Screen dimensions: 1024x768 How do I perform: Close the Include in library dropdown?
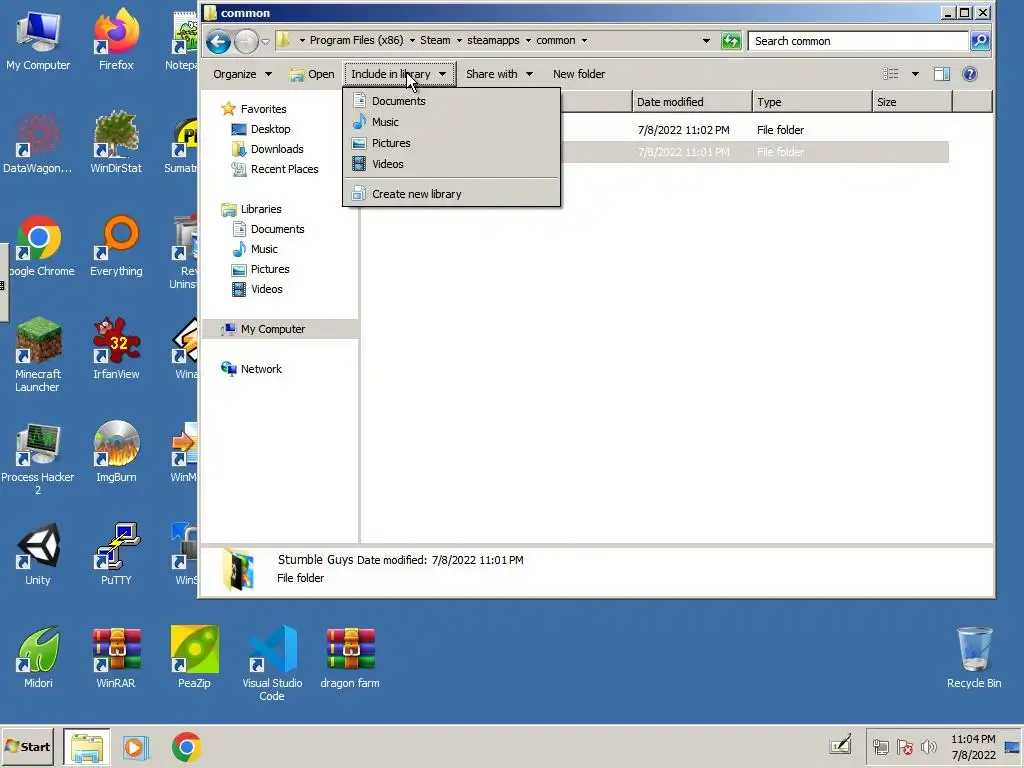point(399,74)
